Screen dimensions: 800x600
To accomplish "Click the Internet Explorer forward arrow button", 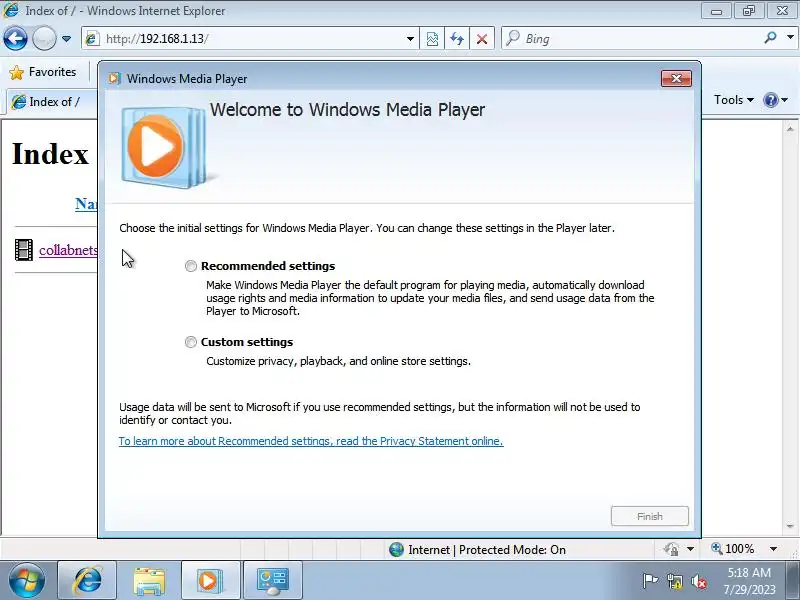I will coord(44,38).
